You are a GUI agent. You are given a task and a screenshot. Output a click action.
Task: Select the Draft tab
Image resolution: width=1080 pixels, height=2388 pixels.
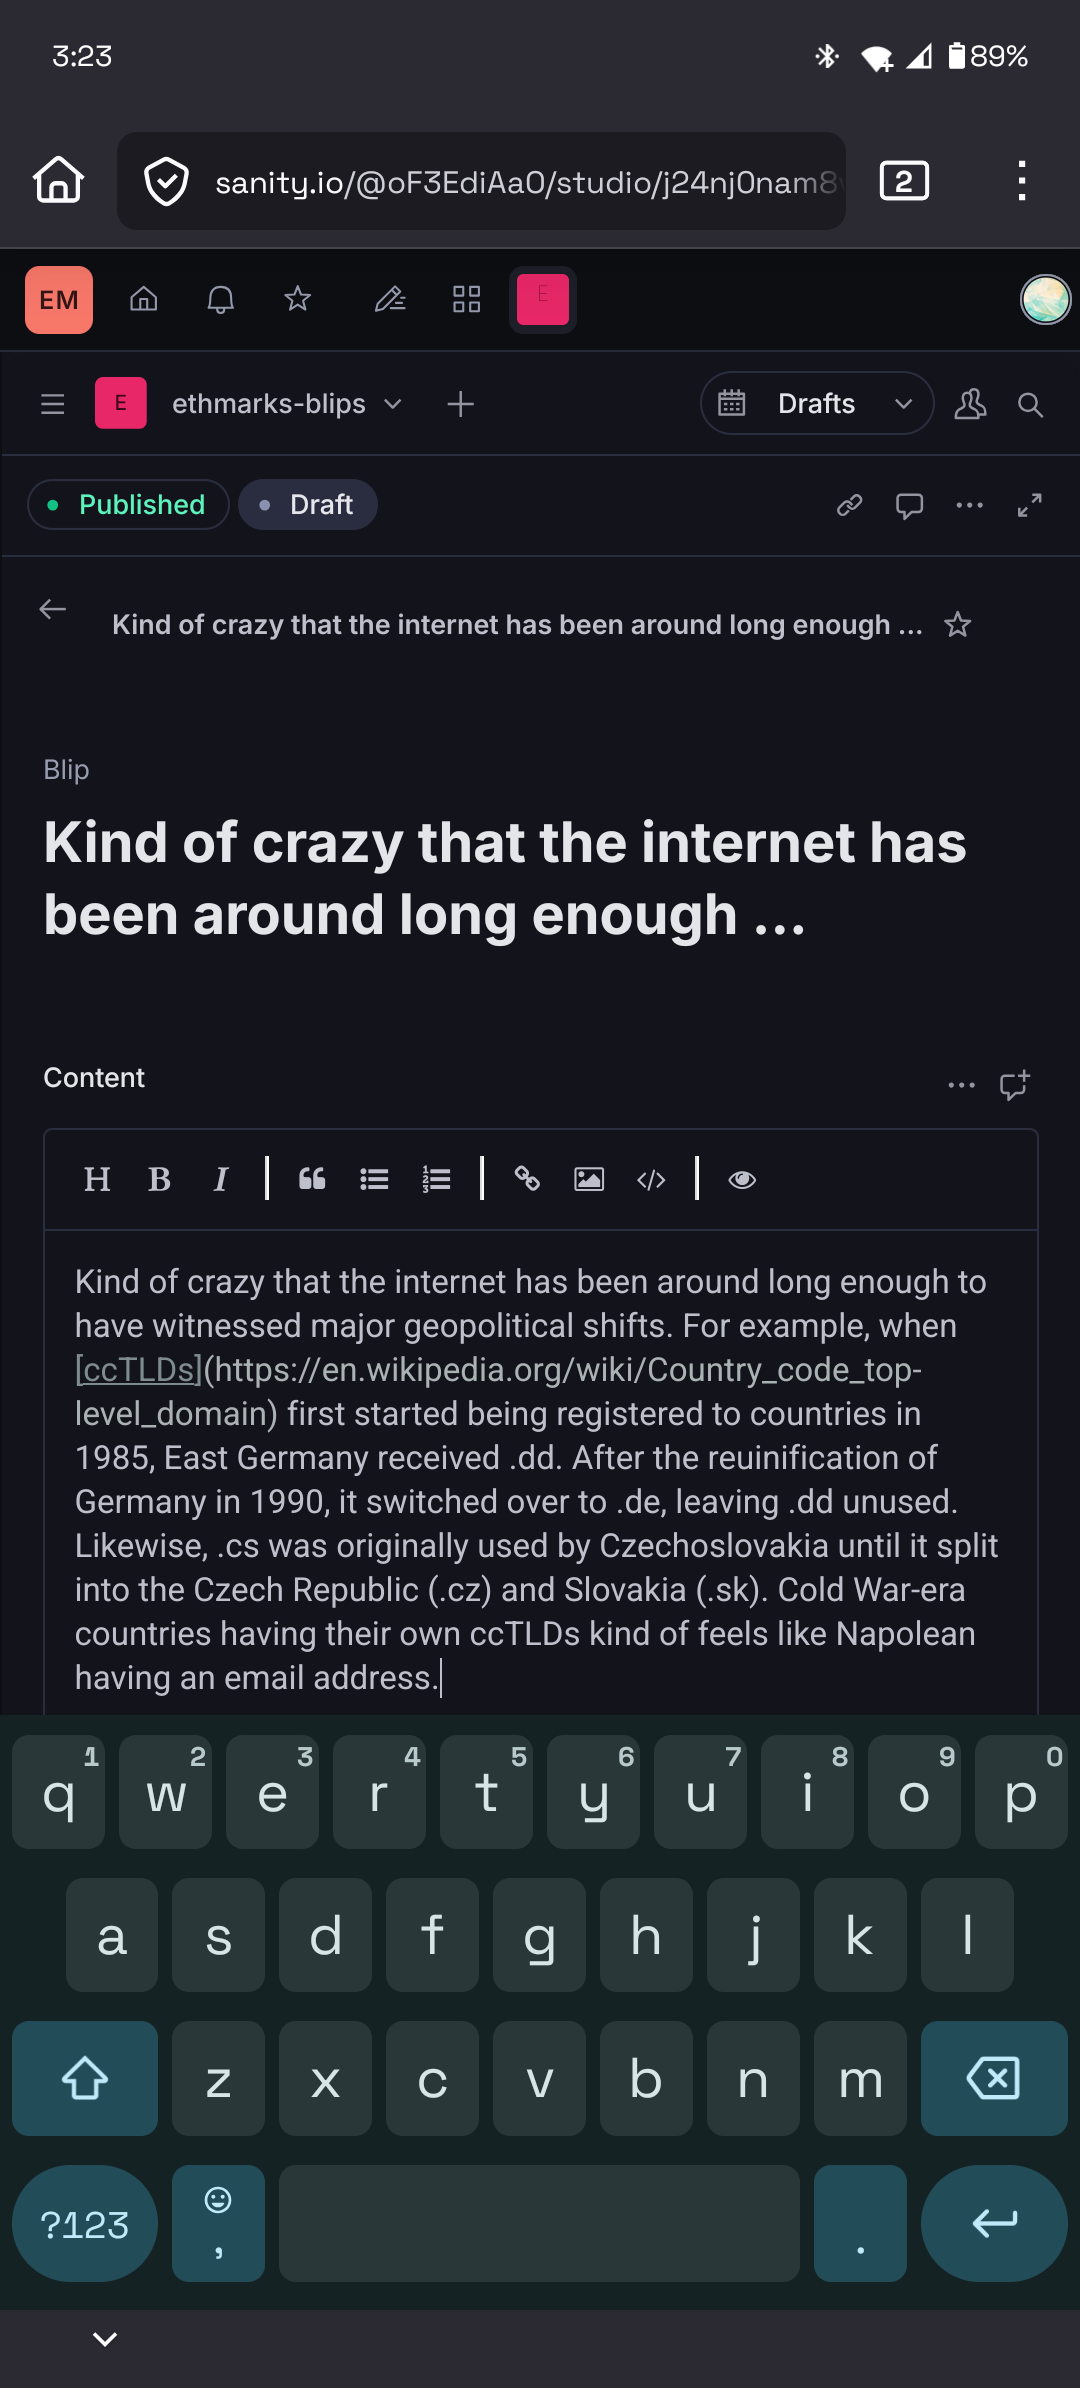point(308,504)
